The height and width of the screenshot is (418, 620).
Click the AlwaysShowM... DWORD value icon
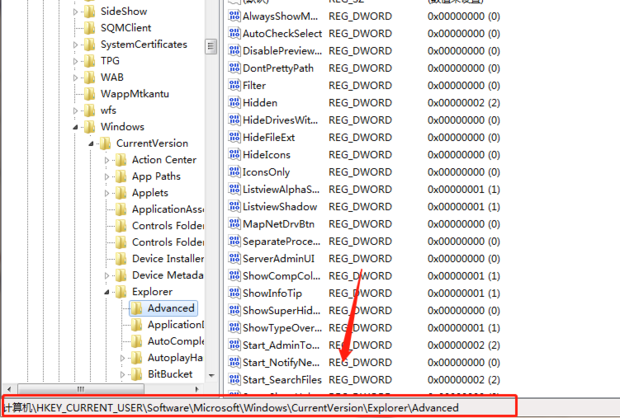point(234,16)
